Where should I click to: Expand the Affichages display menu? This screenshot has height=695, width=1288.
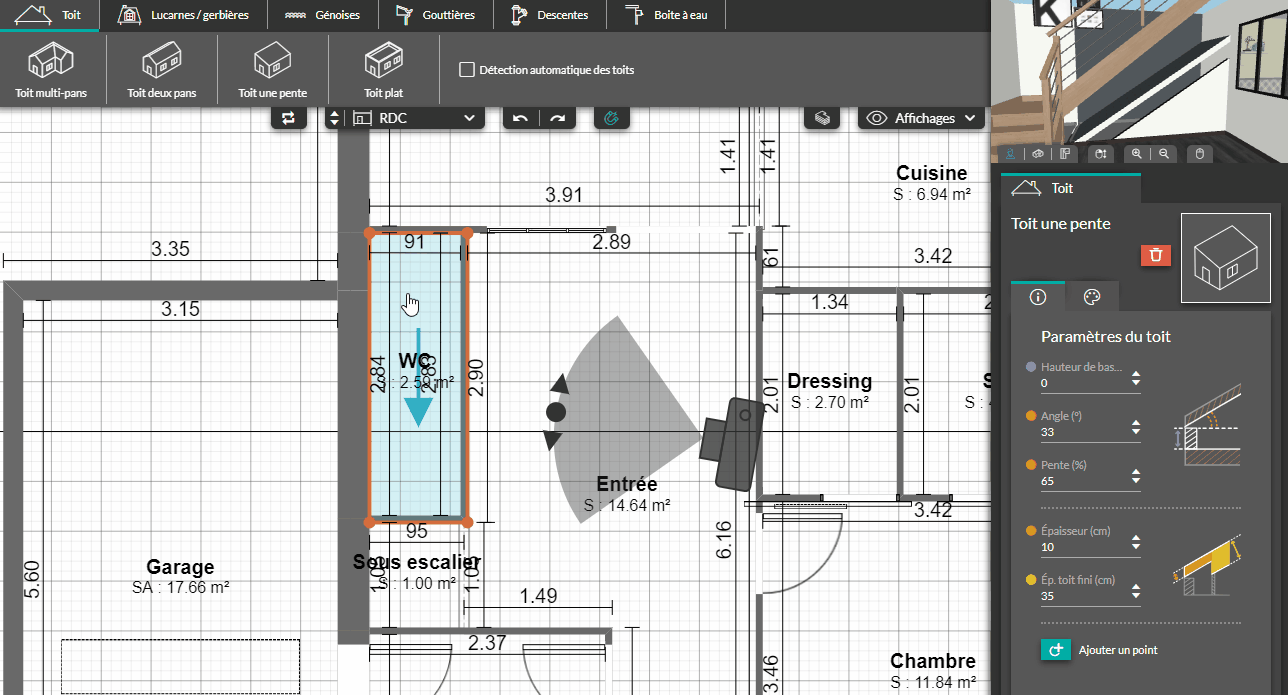922,118
